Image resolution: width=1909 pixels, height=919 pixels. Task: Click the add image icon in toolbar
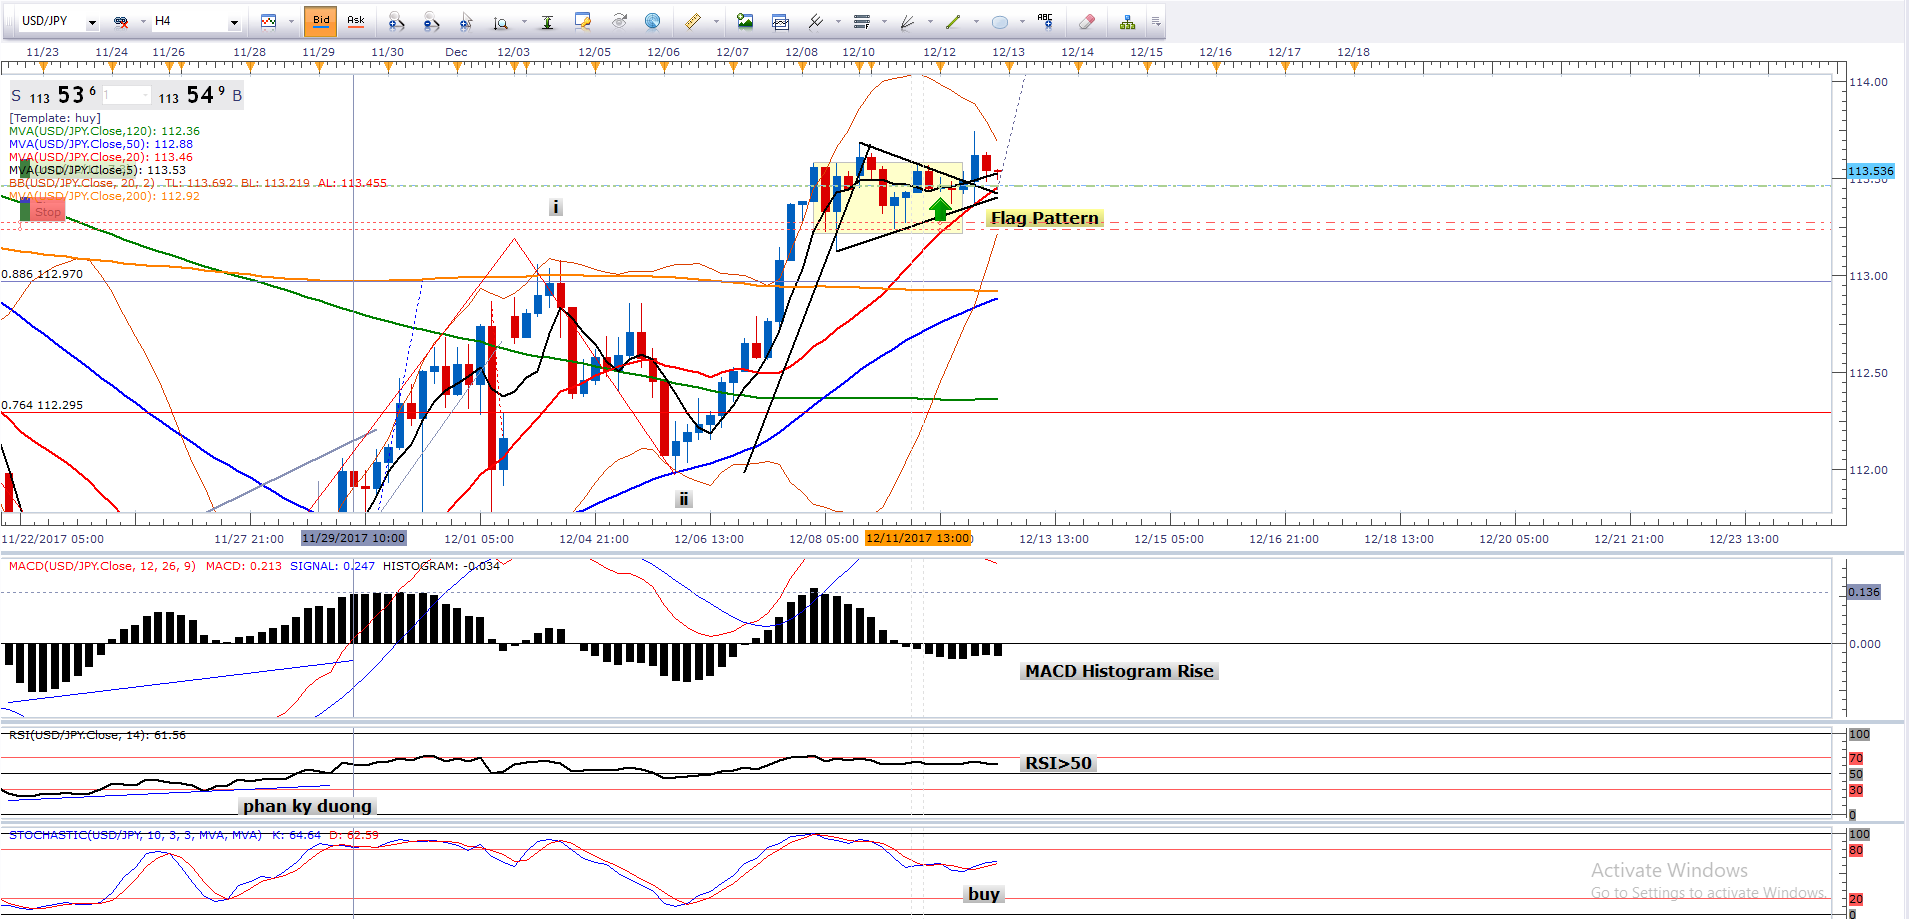tap(744, 21)
